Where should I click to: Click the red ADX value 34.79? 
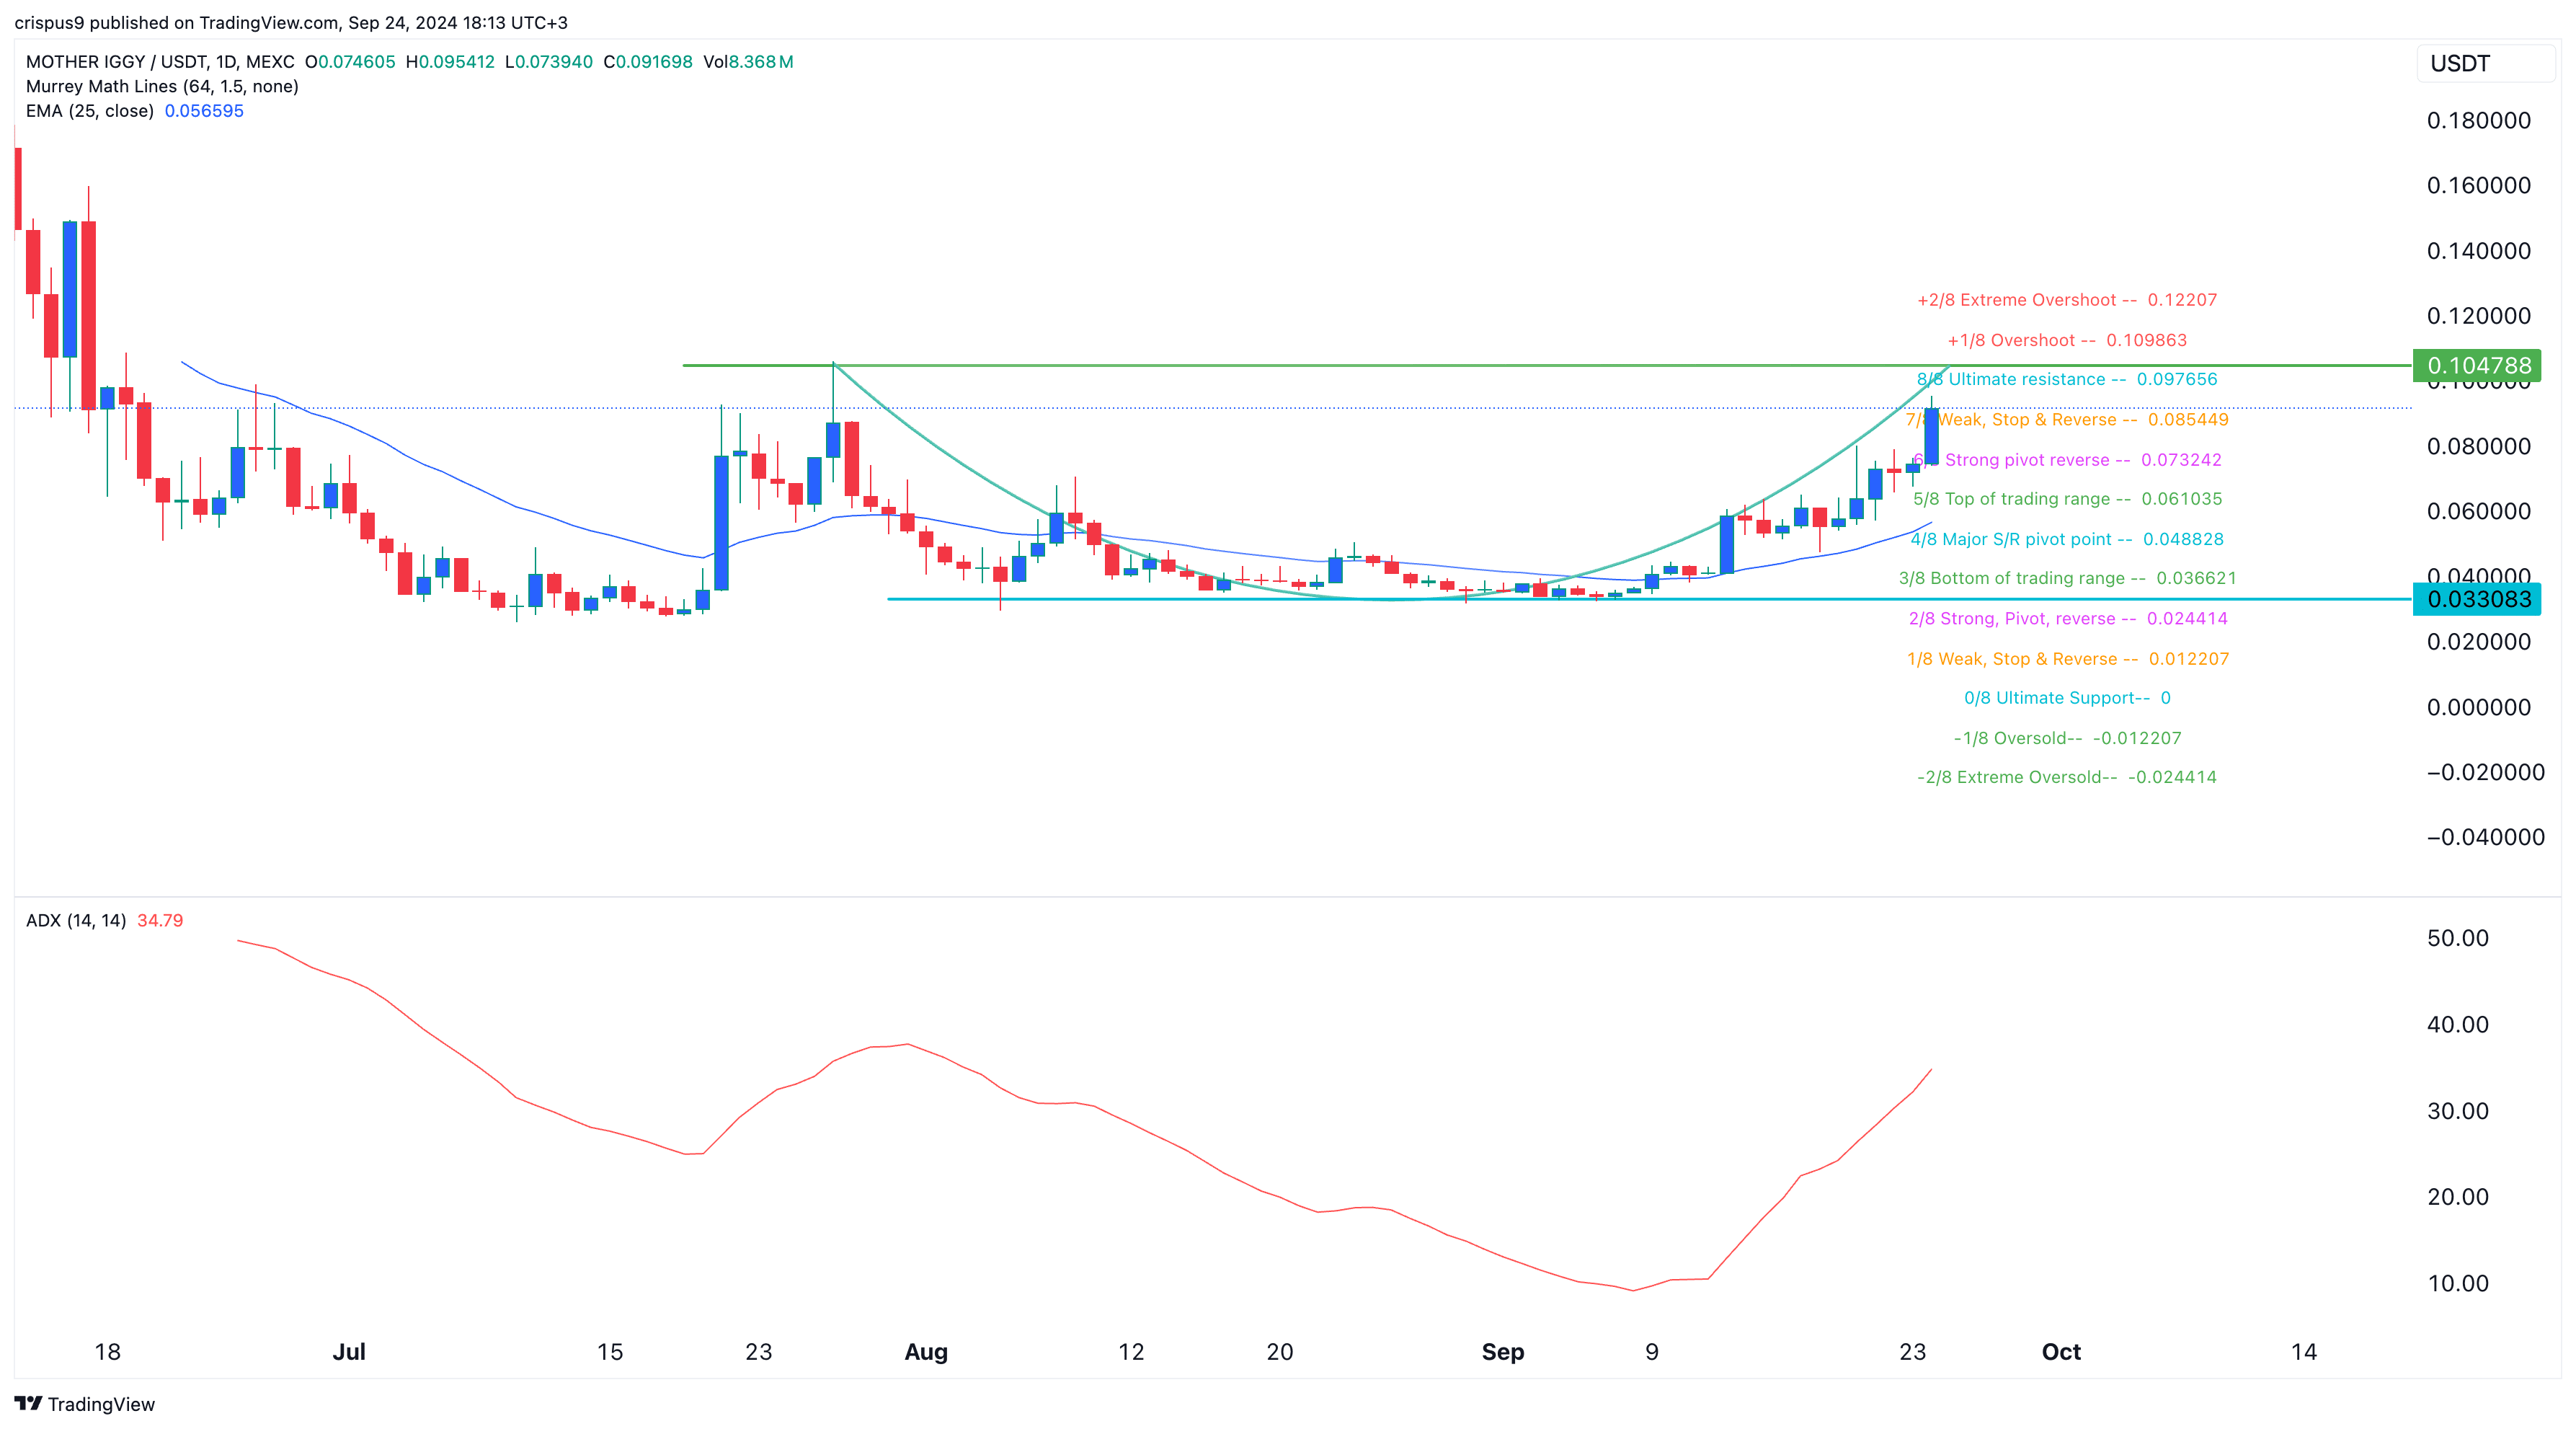160,920
